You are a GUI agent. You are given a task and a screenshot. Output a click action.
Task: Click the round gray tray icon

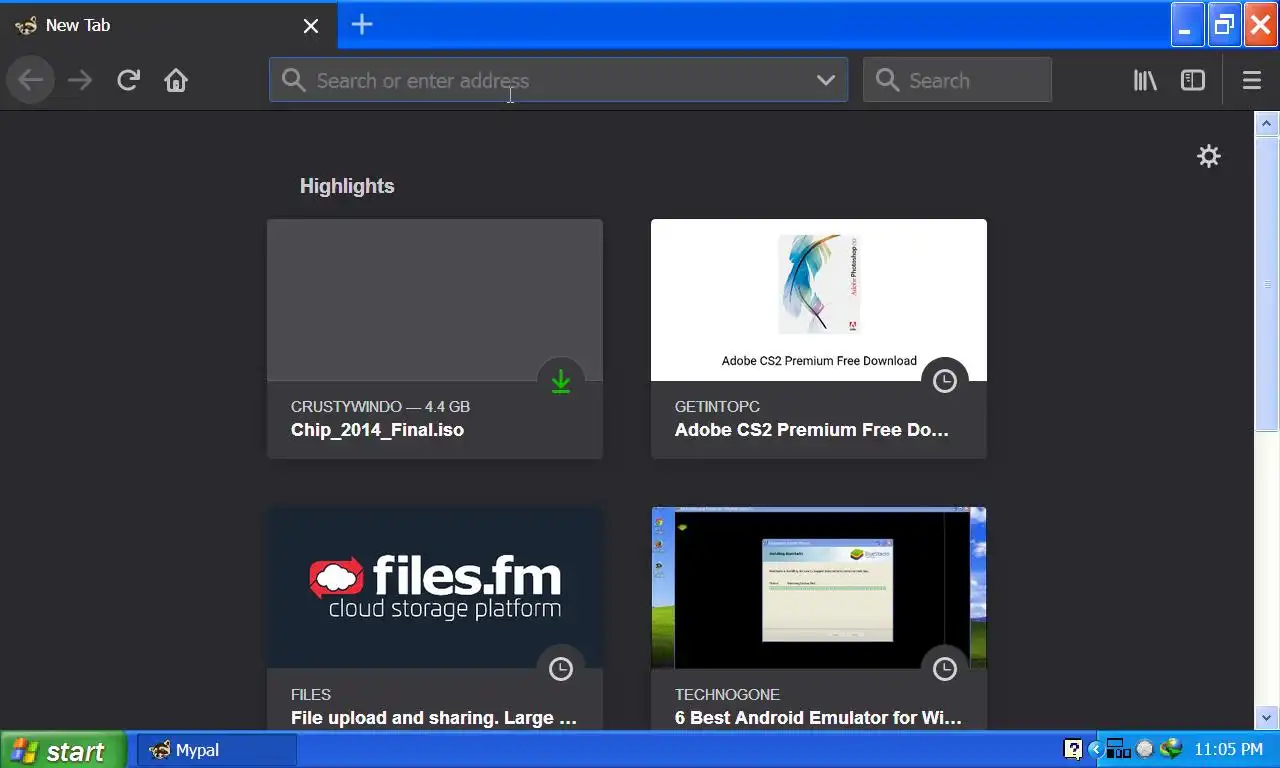pyautogui.click(x=1145, y=749)
